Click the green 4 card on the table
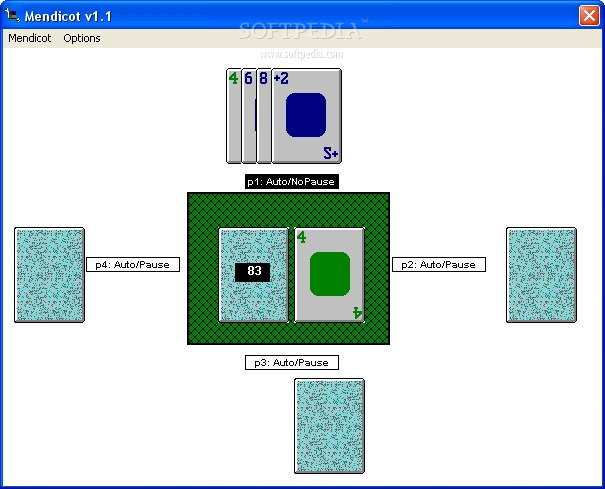Viewport: 605px width, 489px height. pyautogui.click(x=330, y=275)
